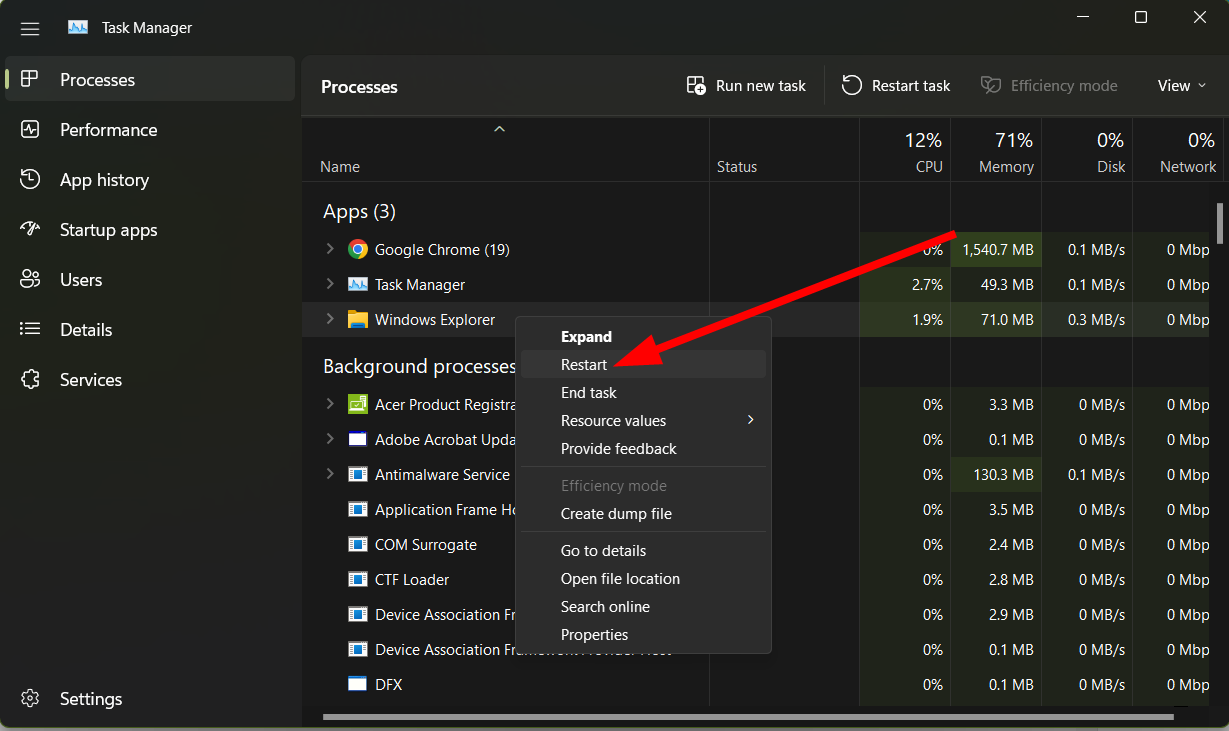The height and width of the screenshot is (731, 1229).
Task: Open the hamburger navigation menu
Action: coord(30,29)
